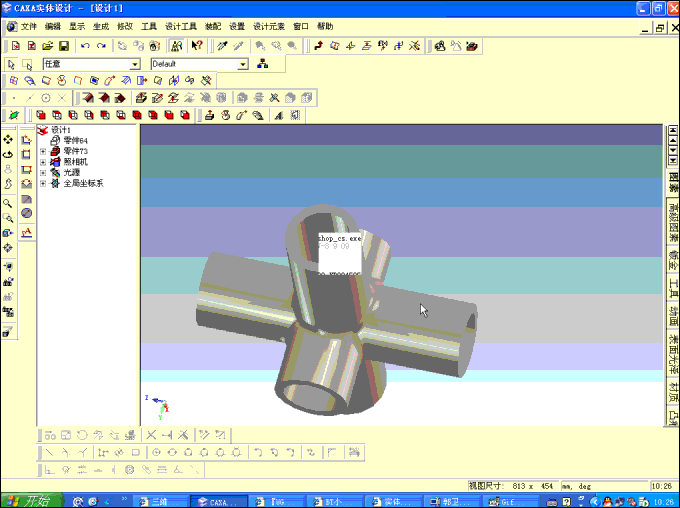Image resolution: width=680 pixels, height=508 pixels.
Task: Click the 开始 Start button
Action: 31,501
